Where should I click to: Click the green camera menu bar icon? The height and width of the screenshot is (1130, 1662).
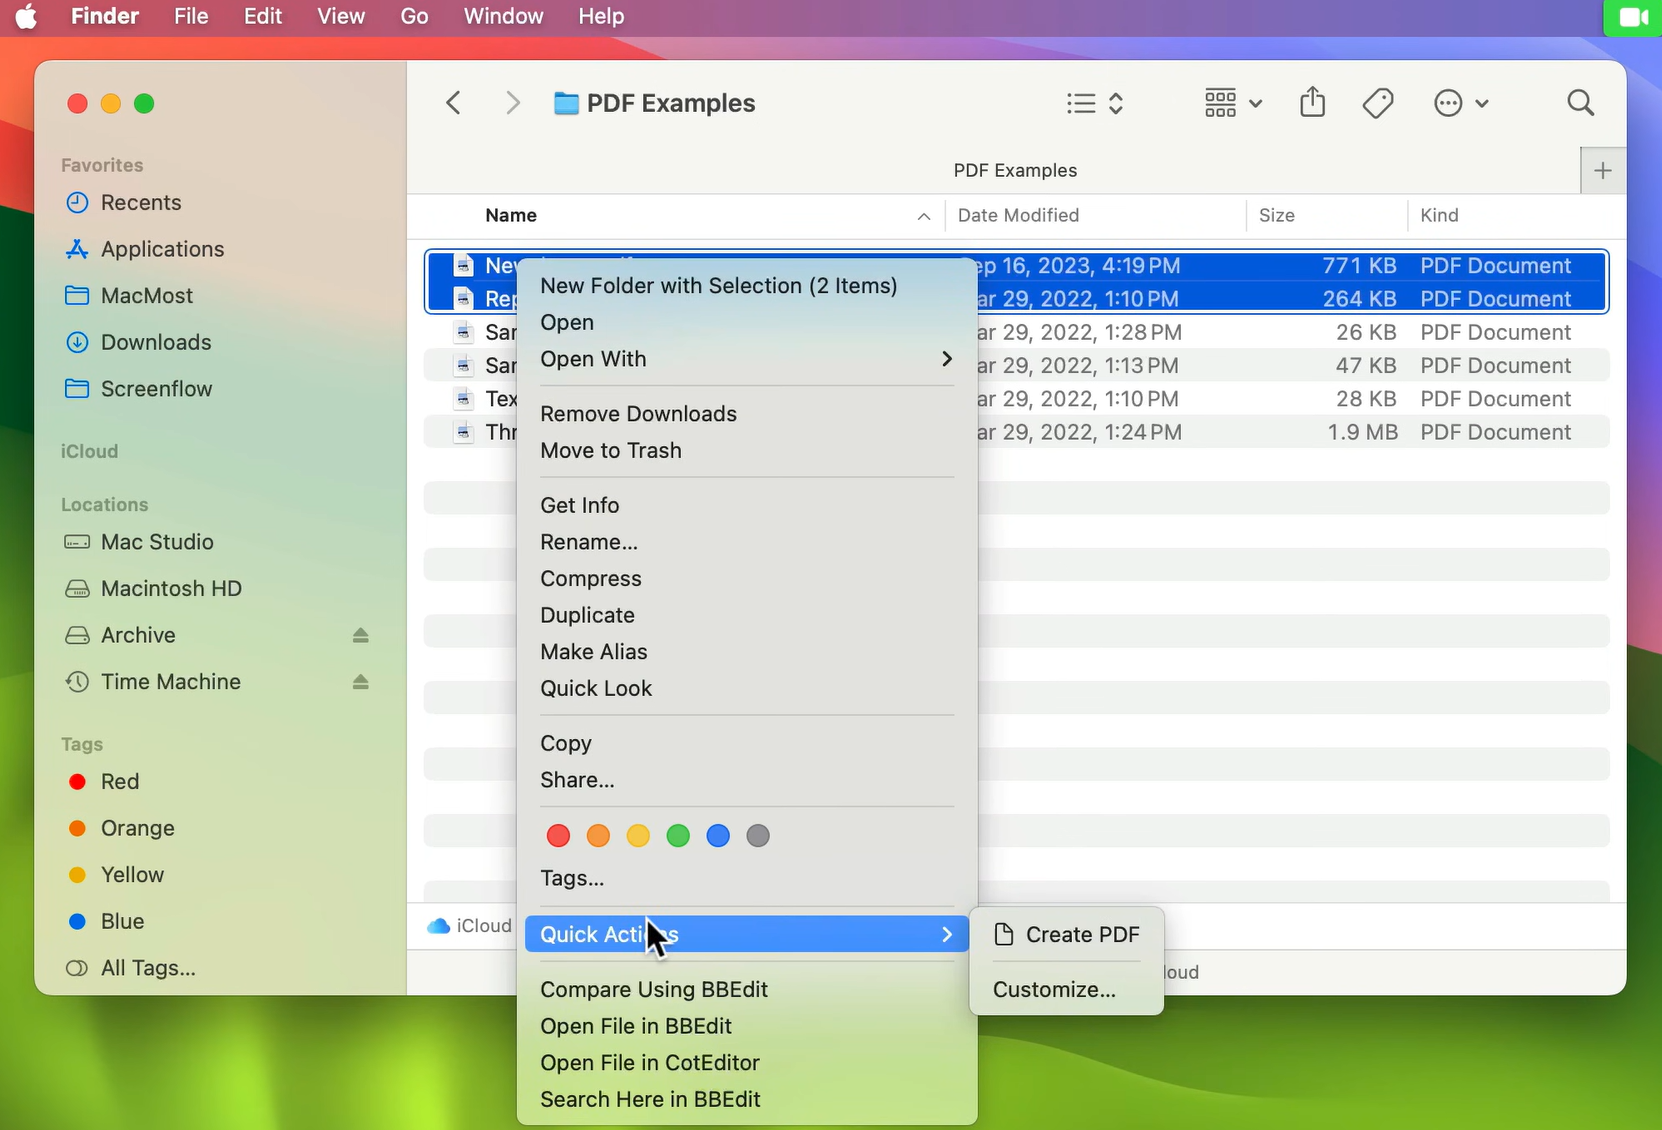coord(1633,18)
